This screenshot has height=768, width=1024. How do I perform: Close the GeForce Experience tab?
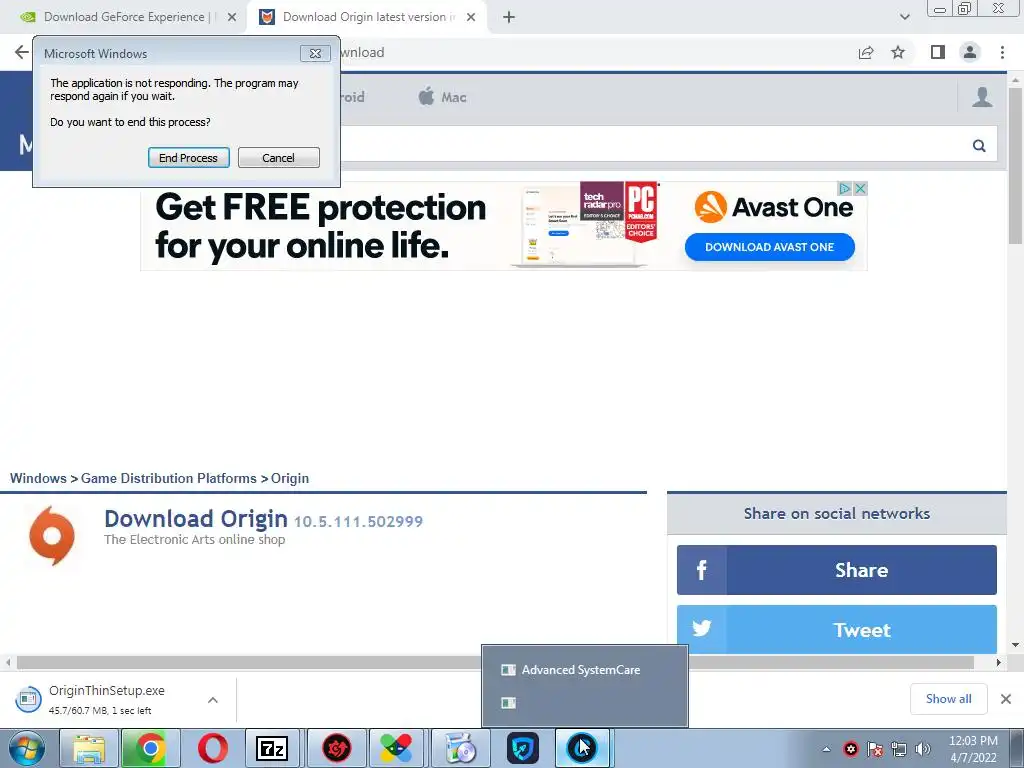pyautogui.click(x=232, y=17)
